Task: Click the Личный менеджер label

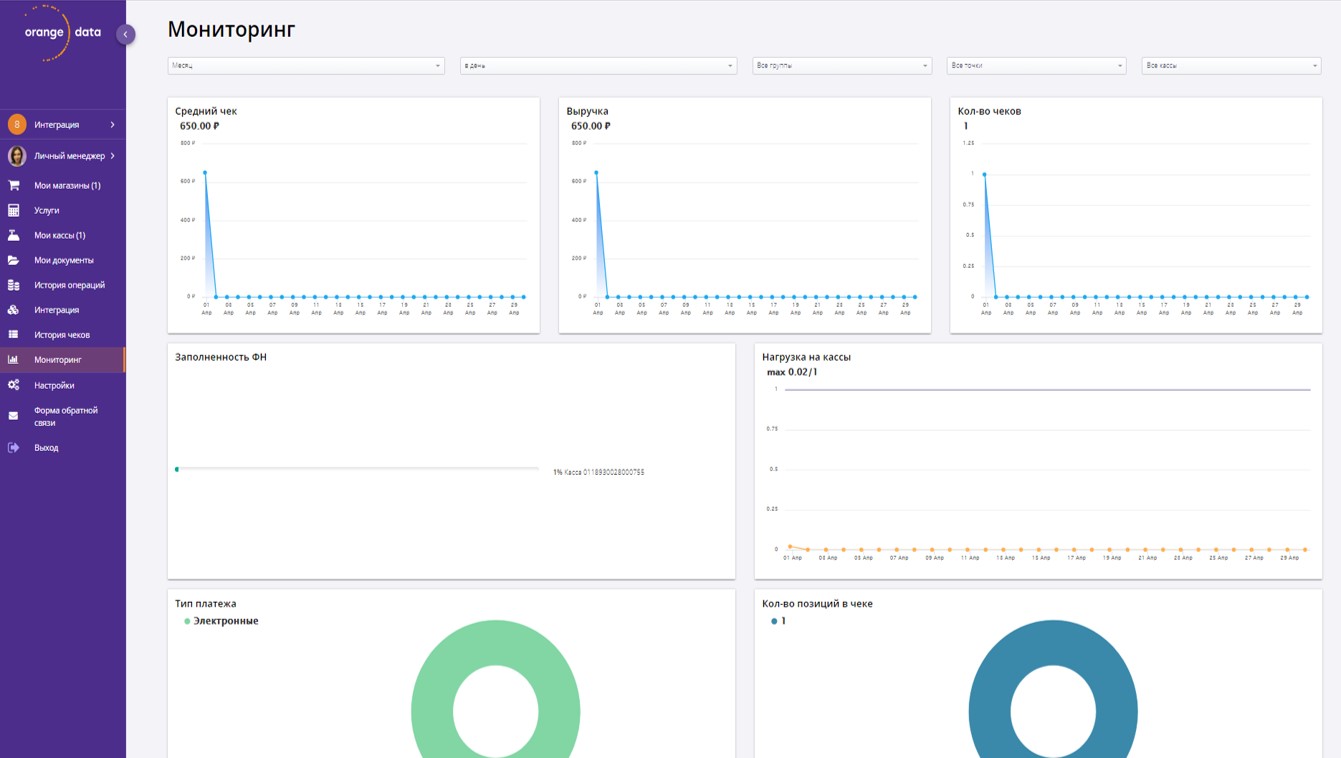Action: click(69, 156)
